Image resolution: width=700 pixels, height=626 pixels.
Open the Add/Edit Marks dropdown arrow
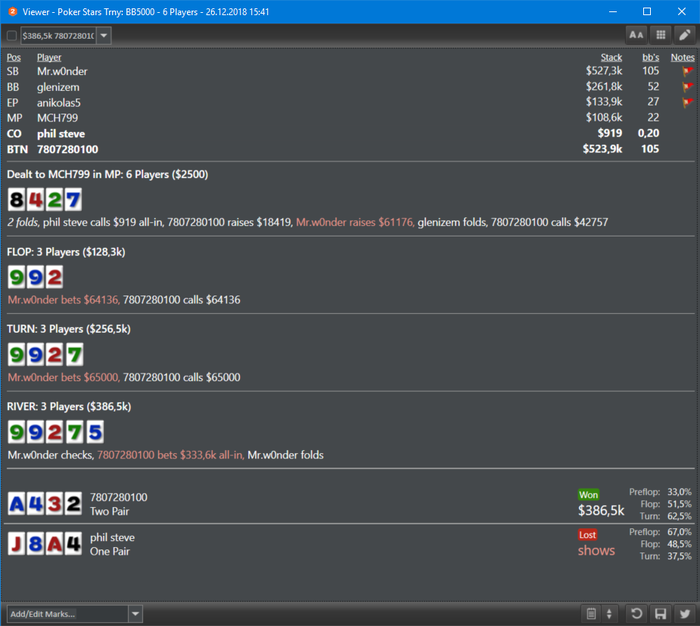(135, 614)
